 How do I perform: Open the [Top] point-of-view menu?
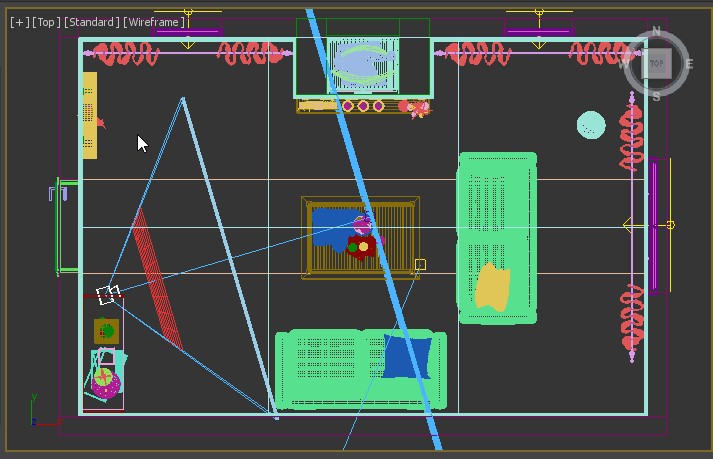pos(46,22)
